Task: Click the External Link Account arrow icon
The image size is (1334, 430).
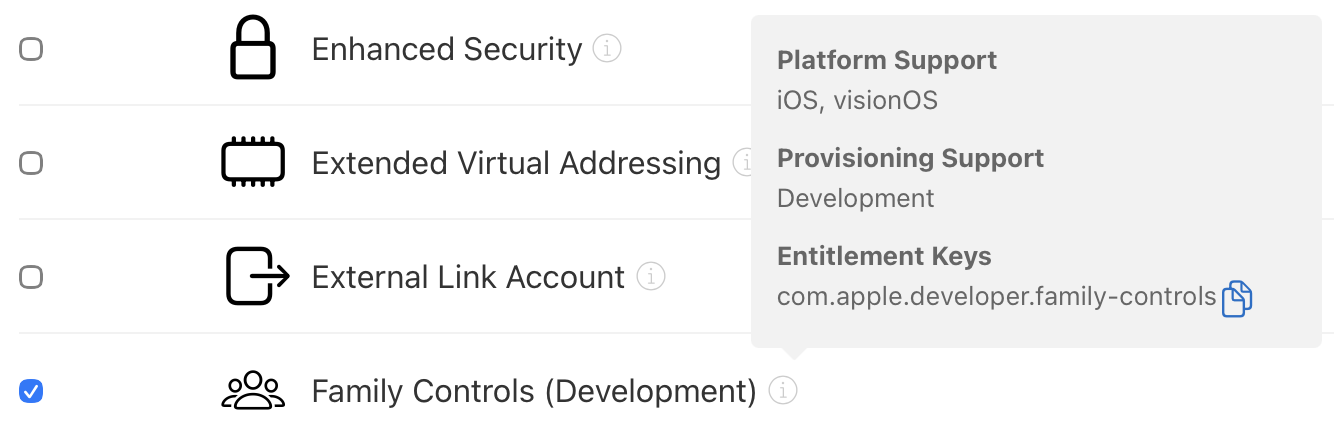Action: pos(256,276)
